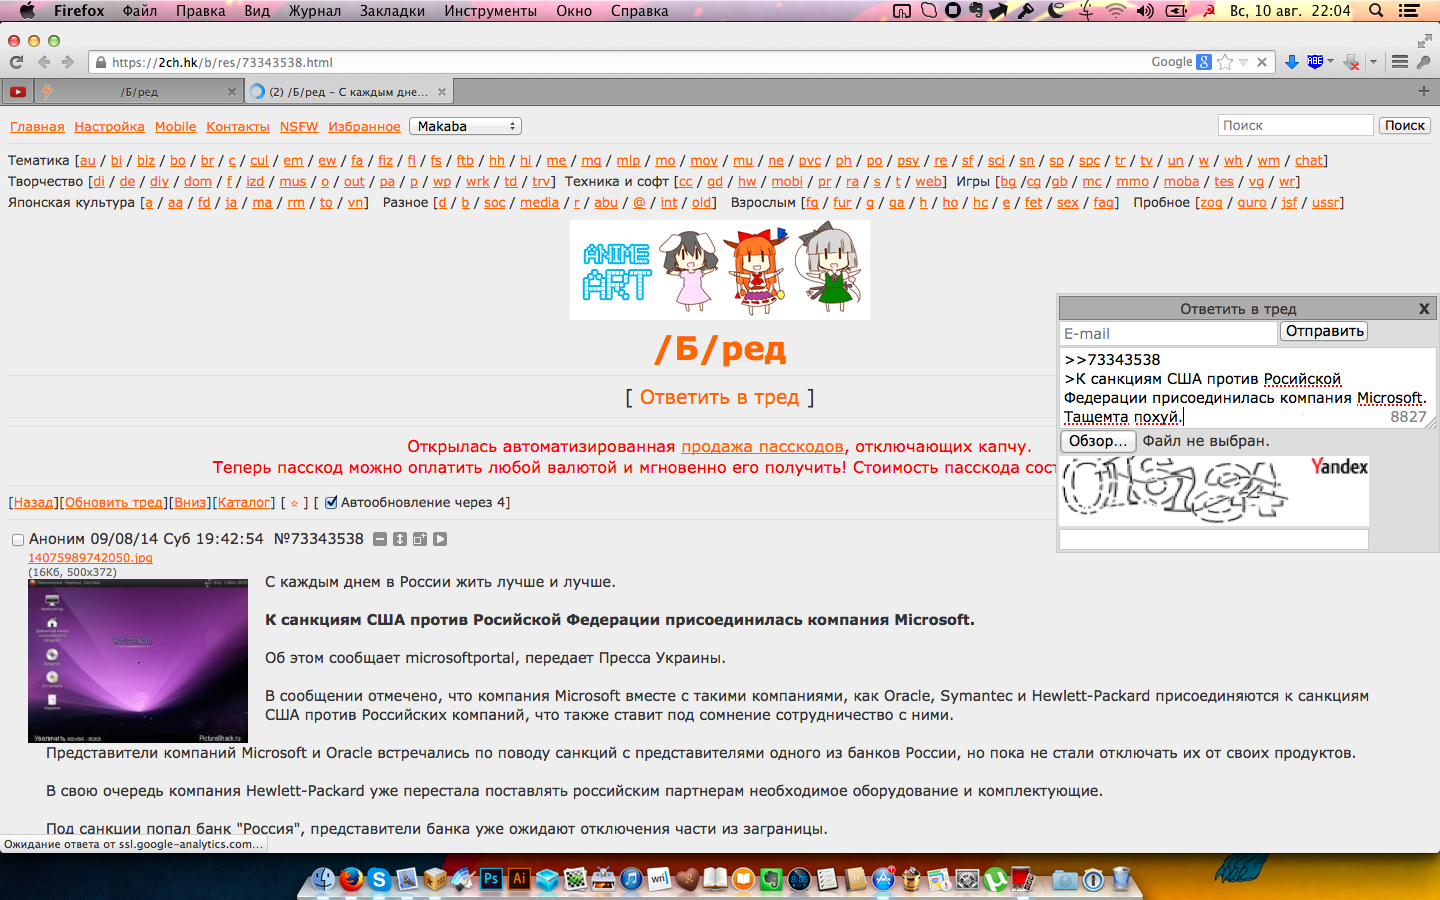Expand the dropdown arrow beside ABE icon
This screenshot has height=900, width=1440.
tap(1331, 62)
